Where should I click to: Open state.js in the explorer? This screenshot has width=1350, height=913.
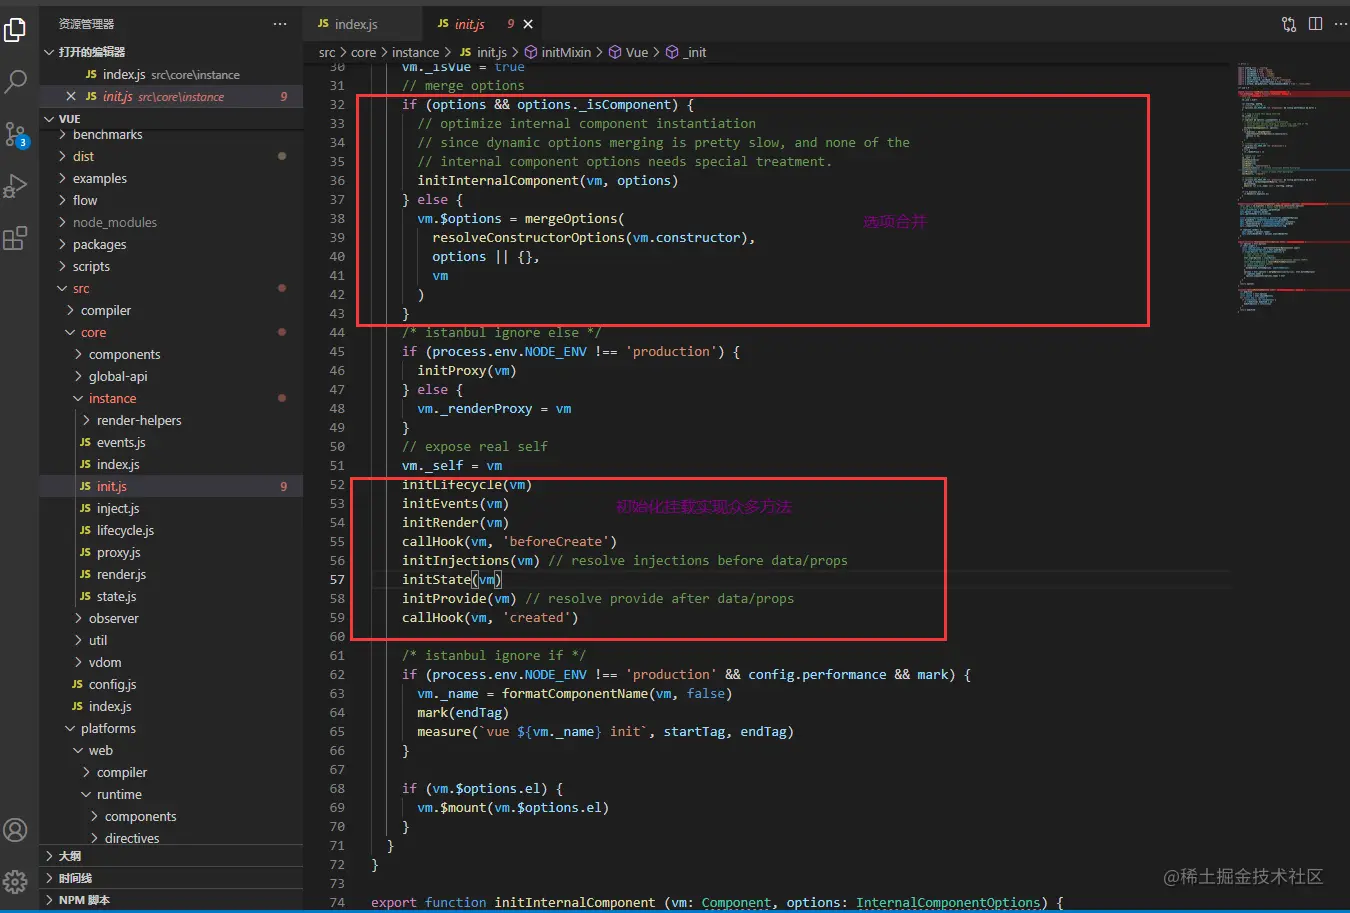click(116, 596)
